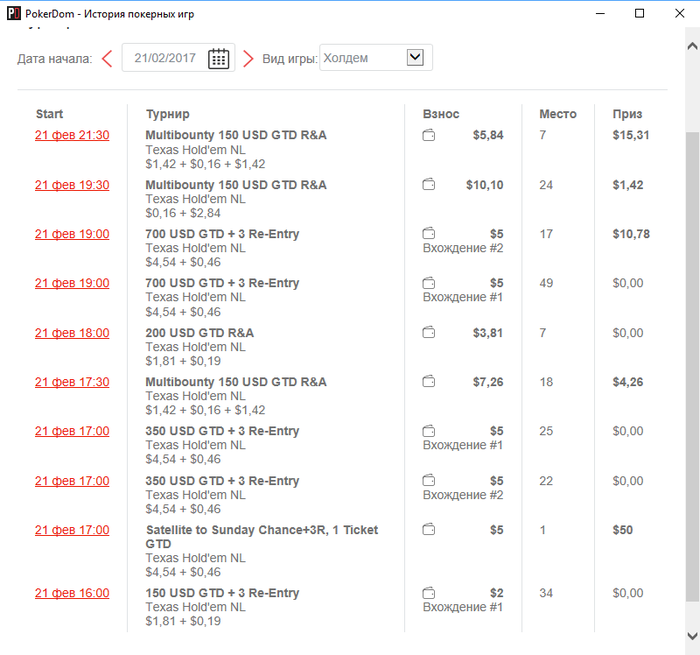Open the 21 фев 19:30 tournament link
Viewport: 700px width, 655px height.
(x=72, y=185)
